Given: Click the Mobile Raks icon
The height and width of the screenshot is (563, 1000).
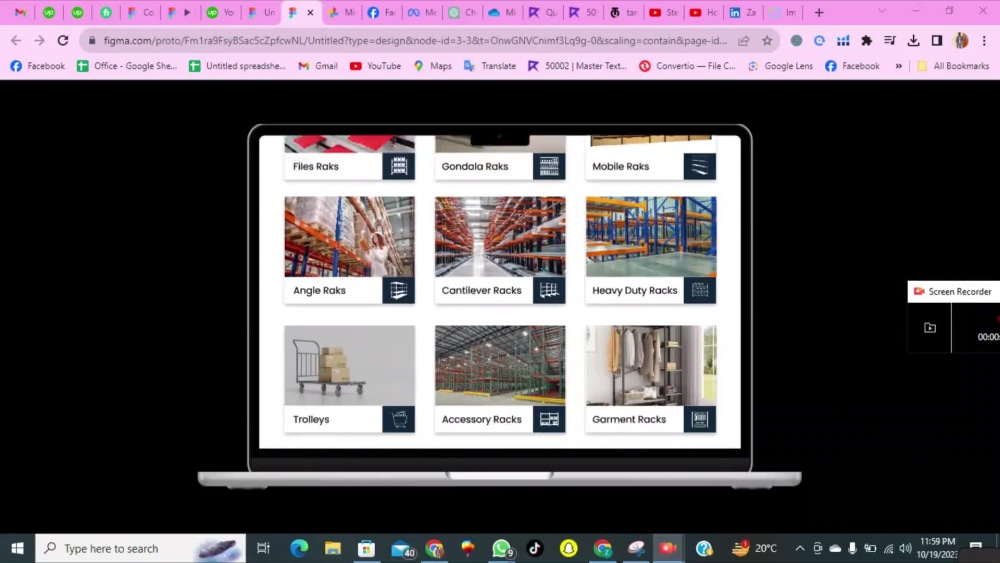Looking at the screenshot, I should 700,166.
